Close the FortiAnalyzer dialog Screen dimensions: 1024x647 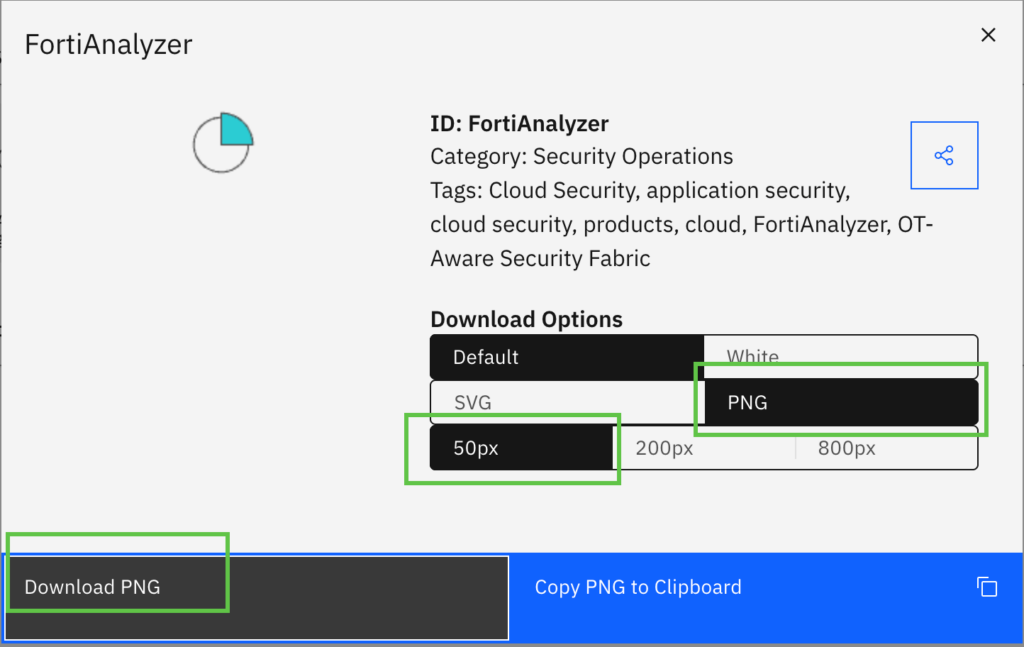pos(988,34)
